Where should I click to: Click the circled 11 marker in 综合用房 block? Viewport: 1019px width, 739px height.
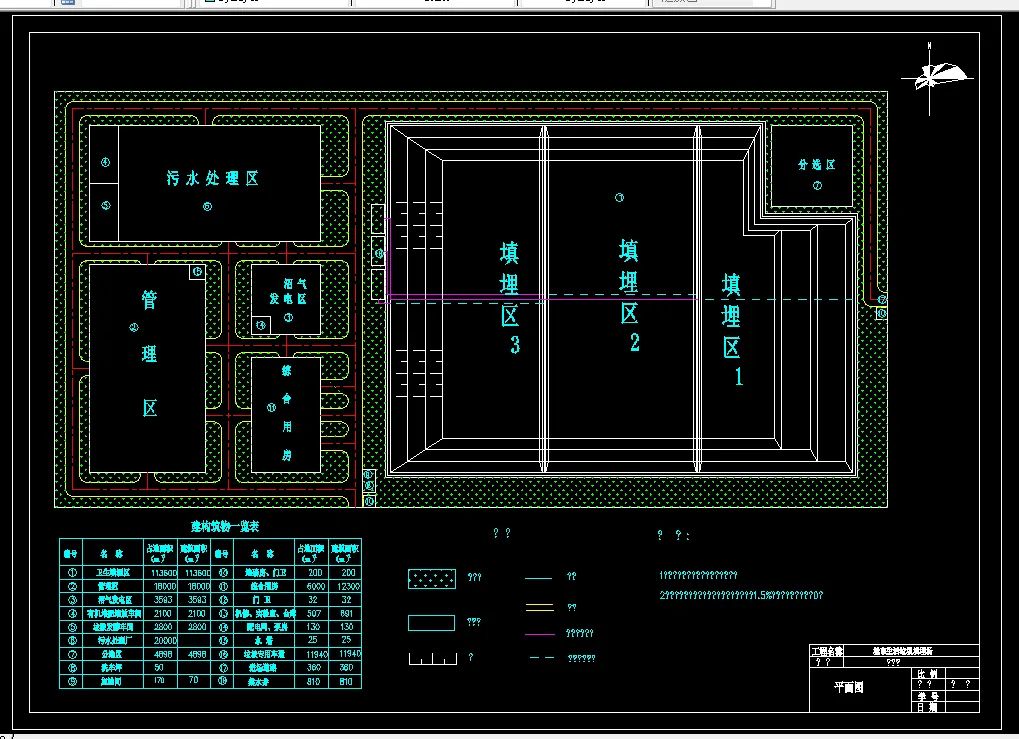(x=272, y=408)
